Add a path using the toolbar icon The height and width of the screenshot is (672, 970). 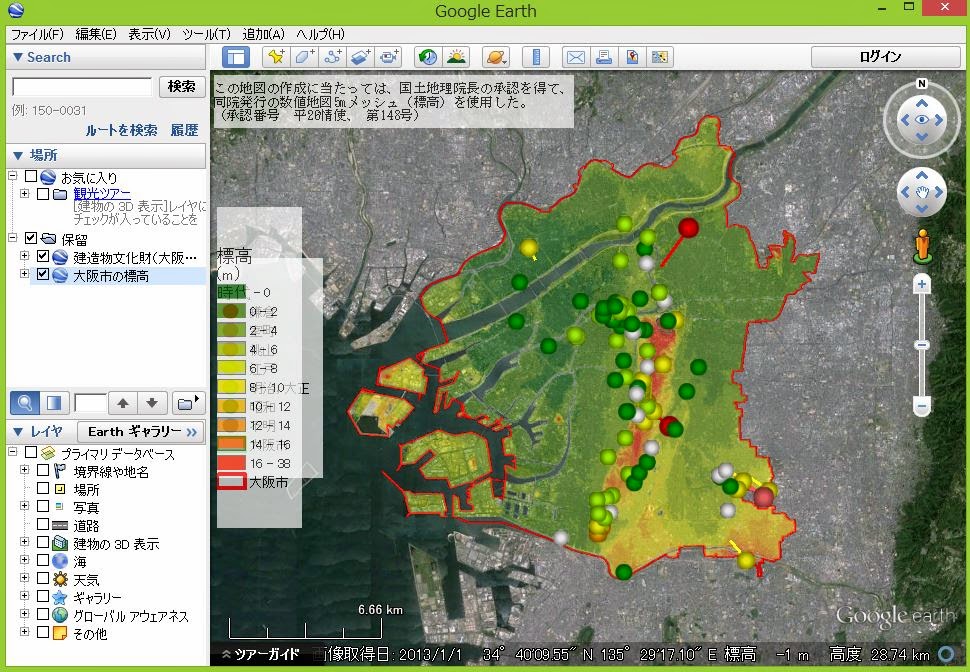click(333, 57)
